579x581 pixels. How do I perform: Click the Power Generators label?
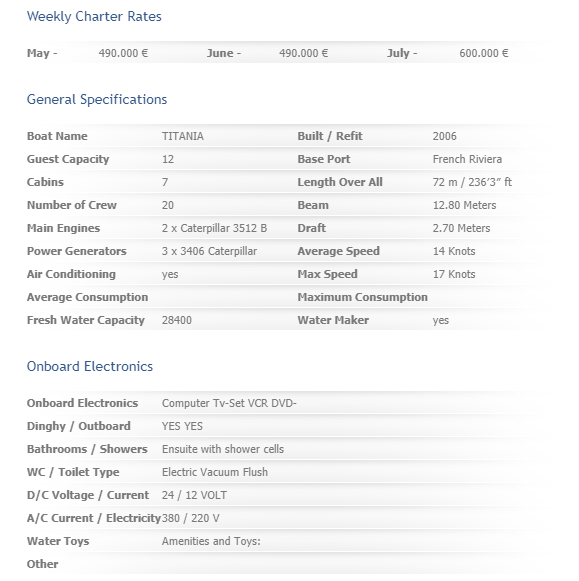(77, 251)
